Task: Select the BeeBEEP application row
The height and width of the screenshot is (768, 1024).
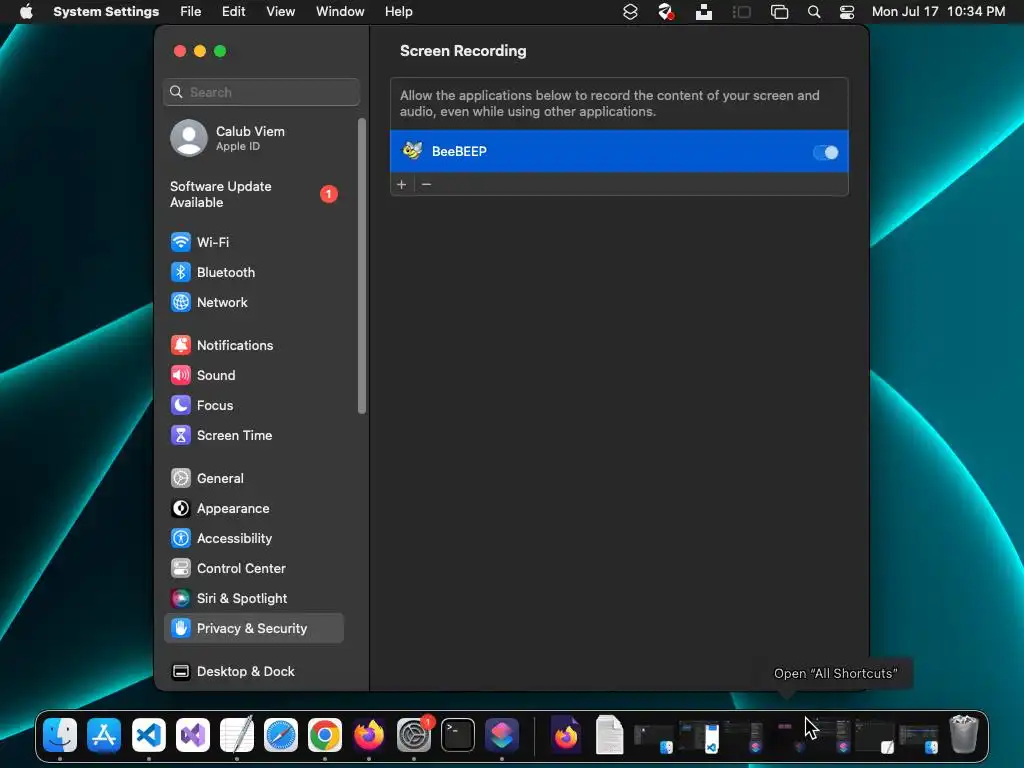Action: [619, 152]
